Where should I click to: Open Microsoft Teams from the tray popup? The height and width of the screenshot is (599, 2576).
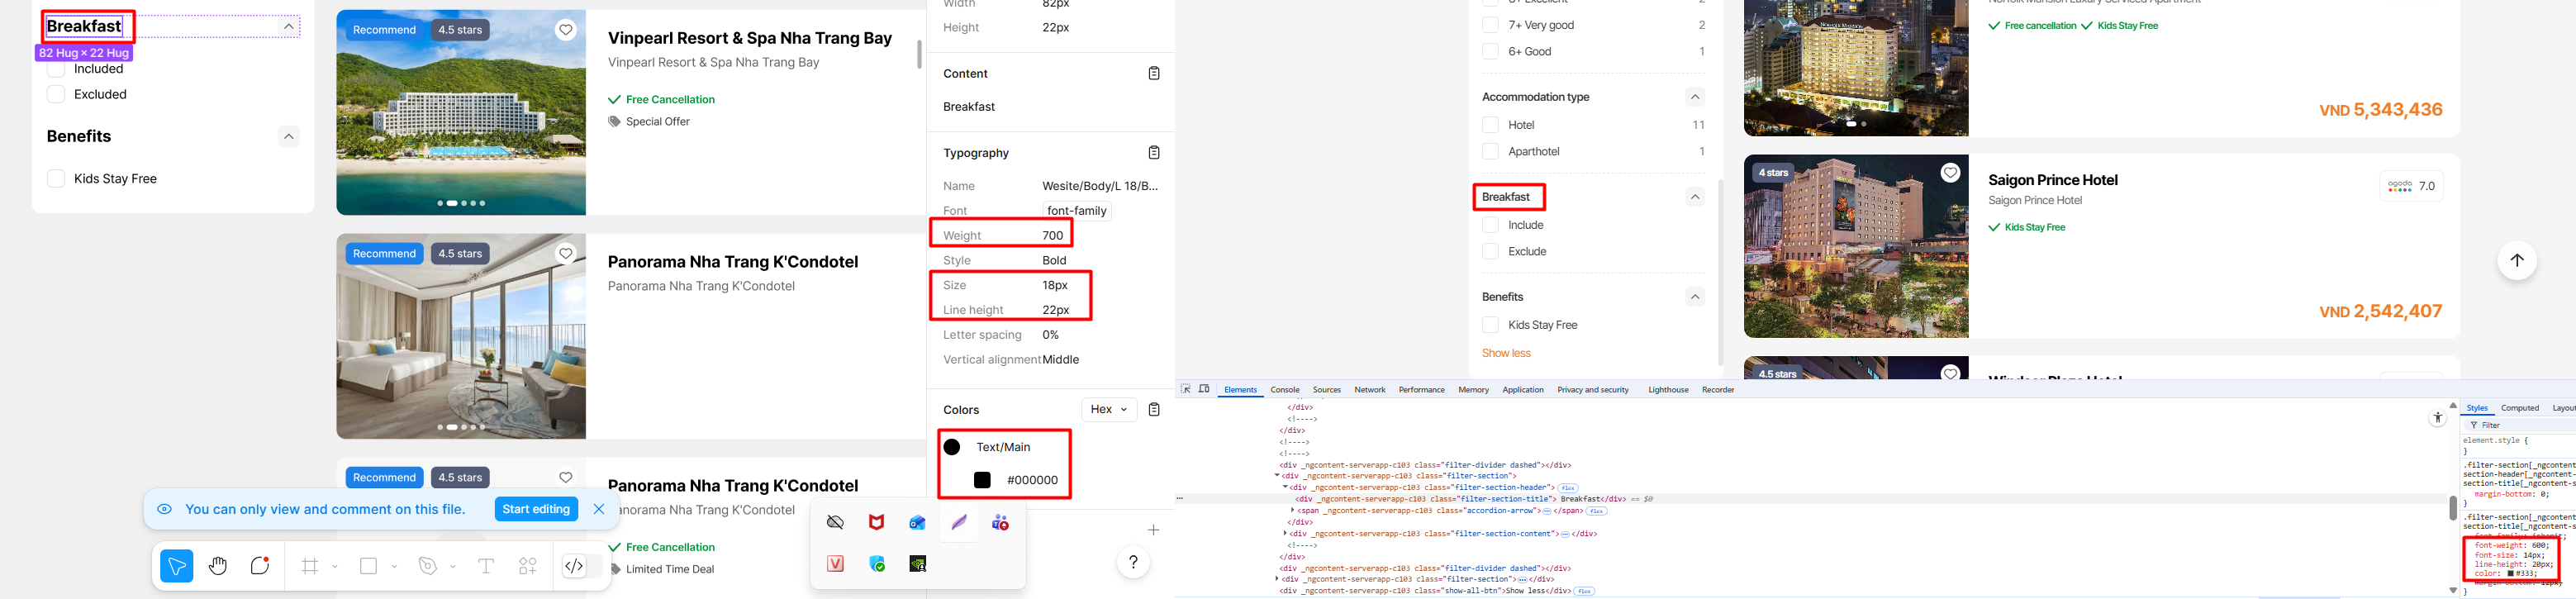[x=1000, y=522]
